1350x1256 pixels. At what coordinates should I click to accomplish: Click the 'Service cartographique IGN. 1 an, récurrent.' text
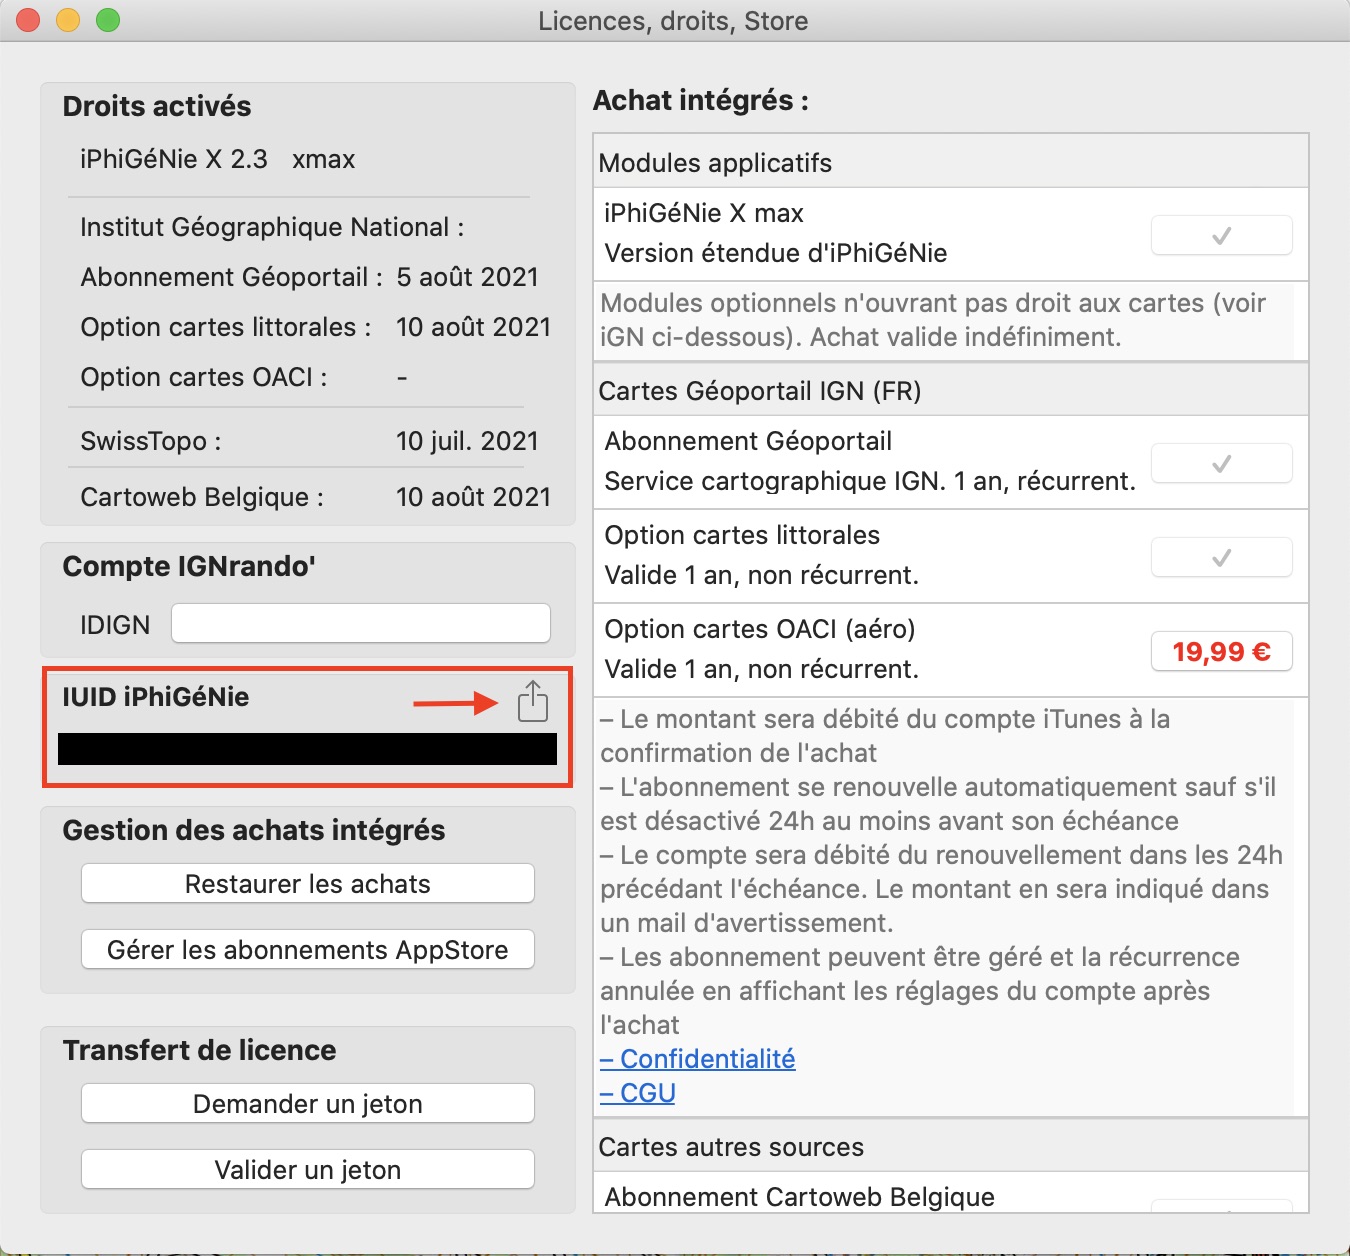coord(870,482)
